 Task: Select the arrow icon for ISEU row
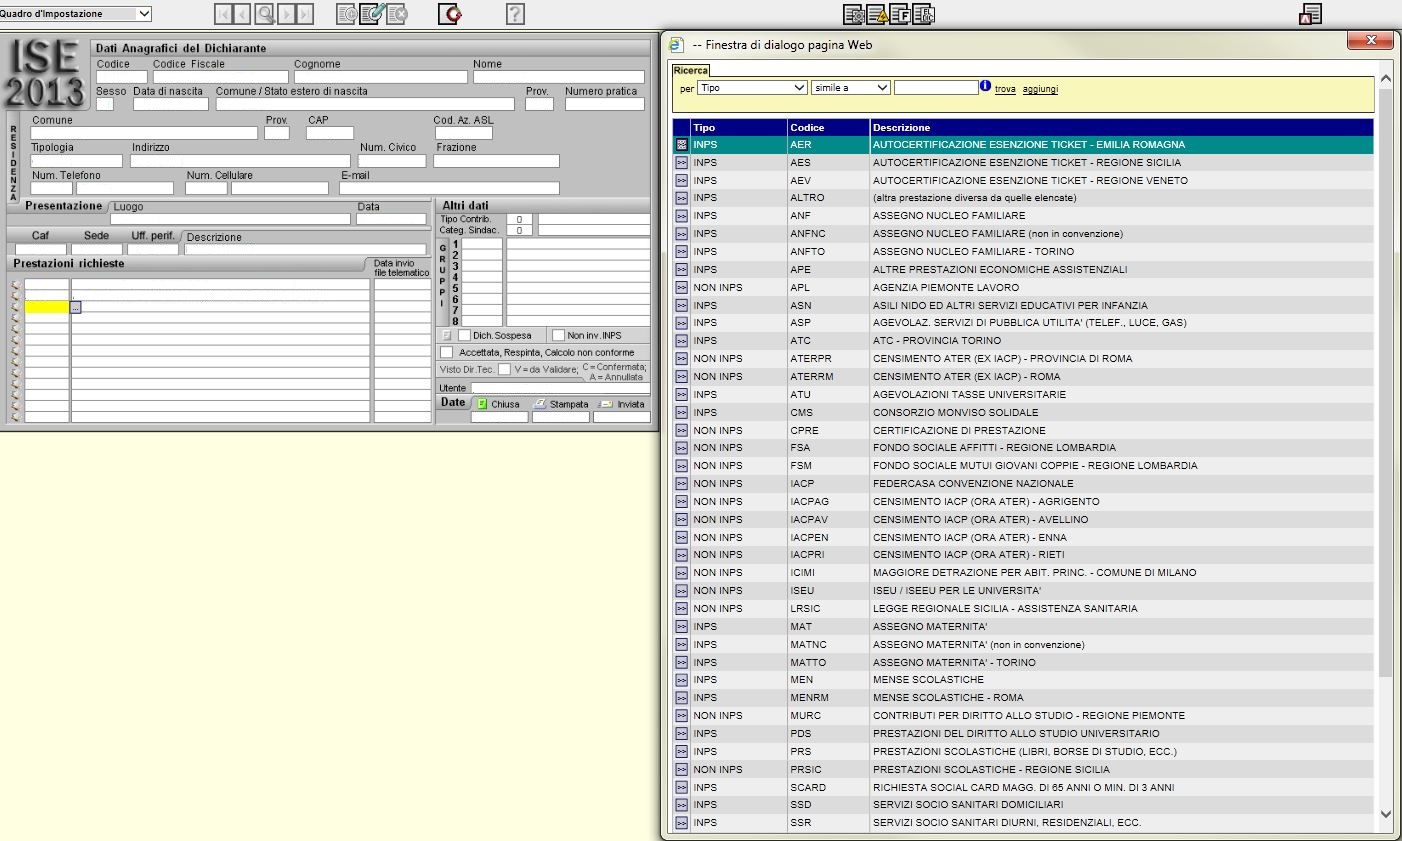pyautogui.click(x=681, y=591)
